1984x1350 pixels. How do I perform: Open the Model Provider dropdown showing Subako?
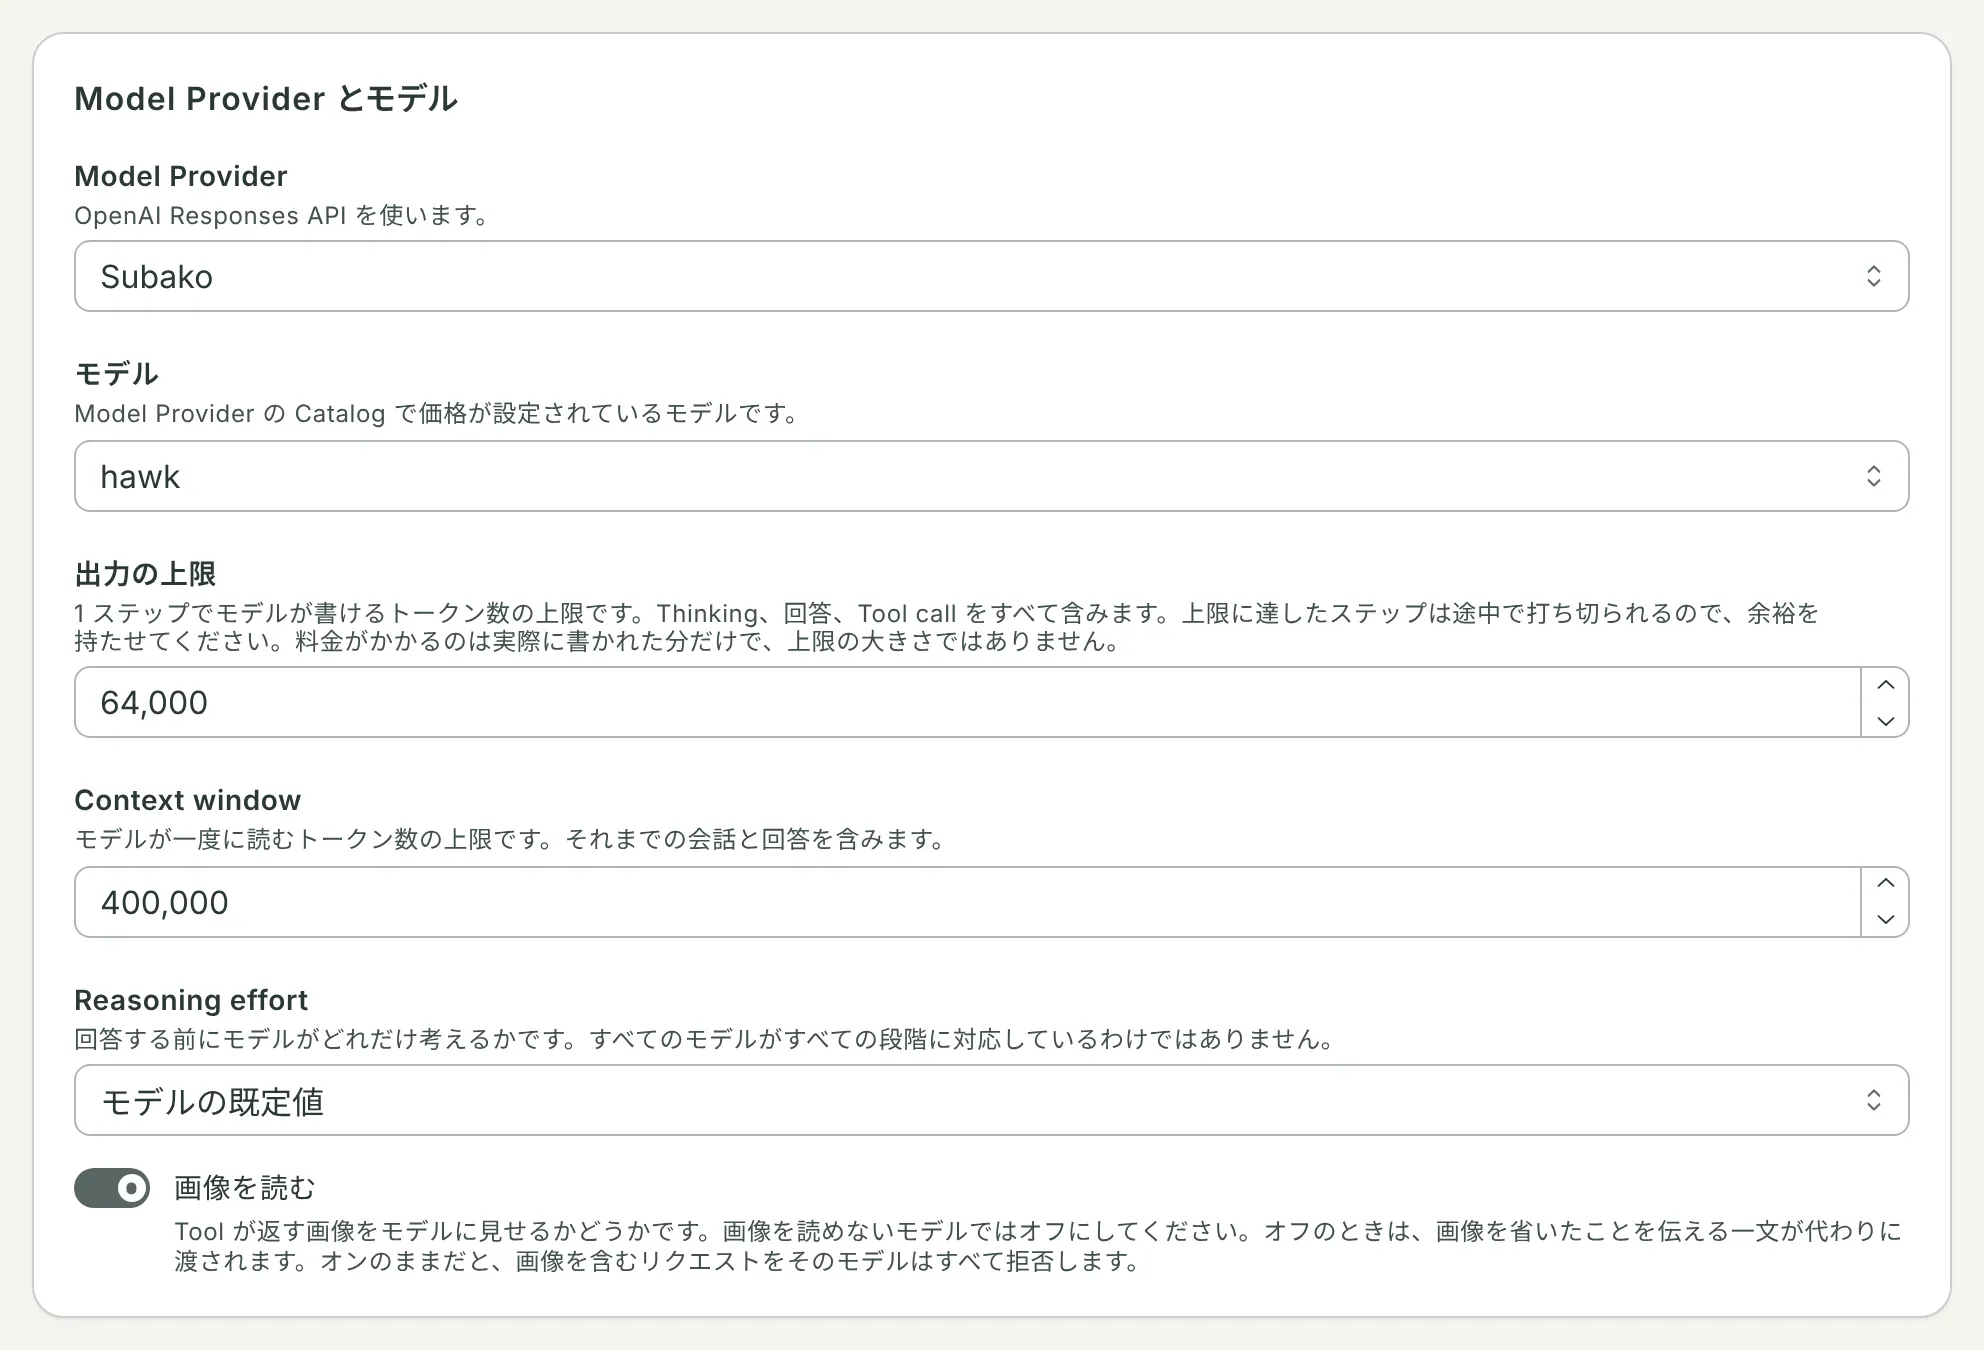click(991, 276)
